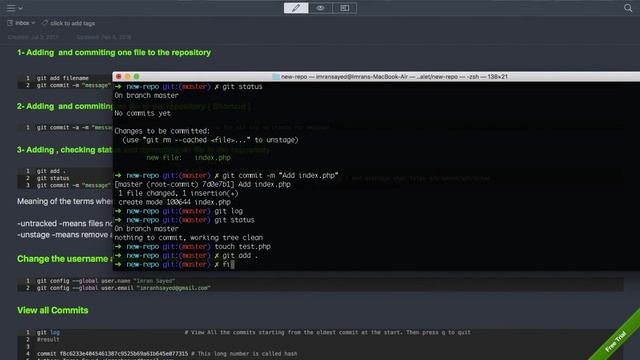Image resolution: width=640 pixels, height=360 pixels.
Task: Click git config user.email line
Action: 124,288
